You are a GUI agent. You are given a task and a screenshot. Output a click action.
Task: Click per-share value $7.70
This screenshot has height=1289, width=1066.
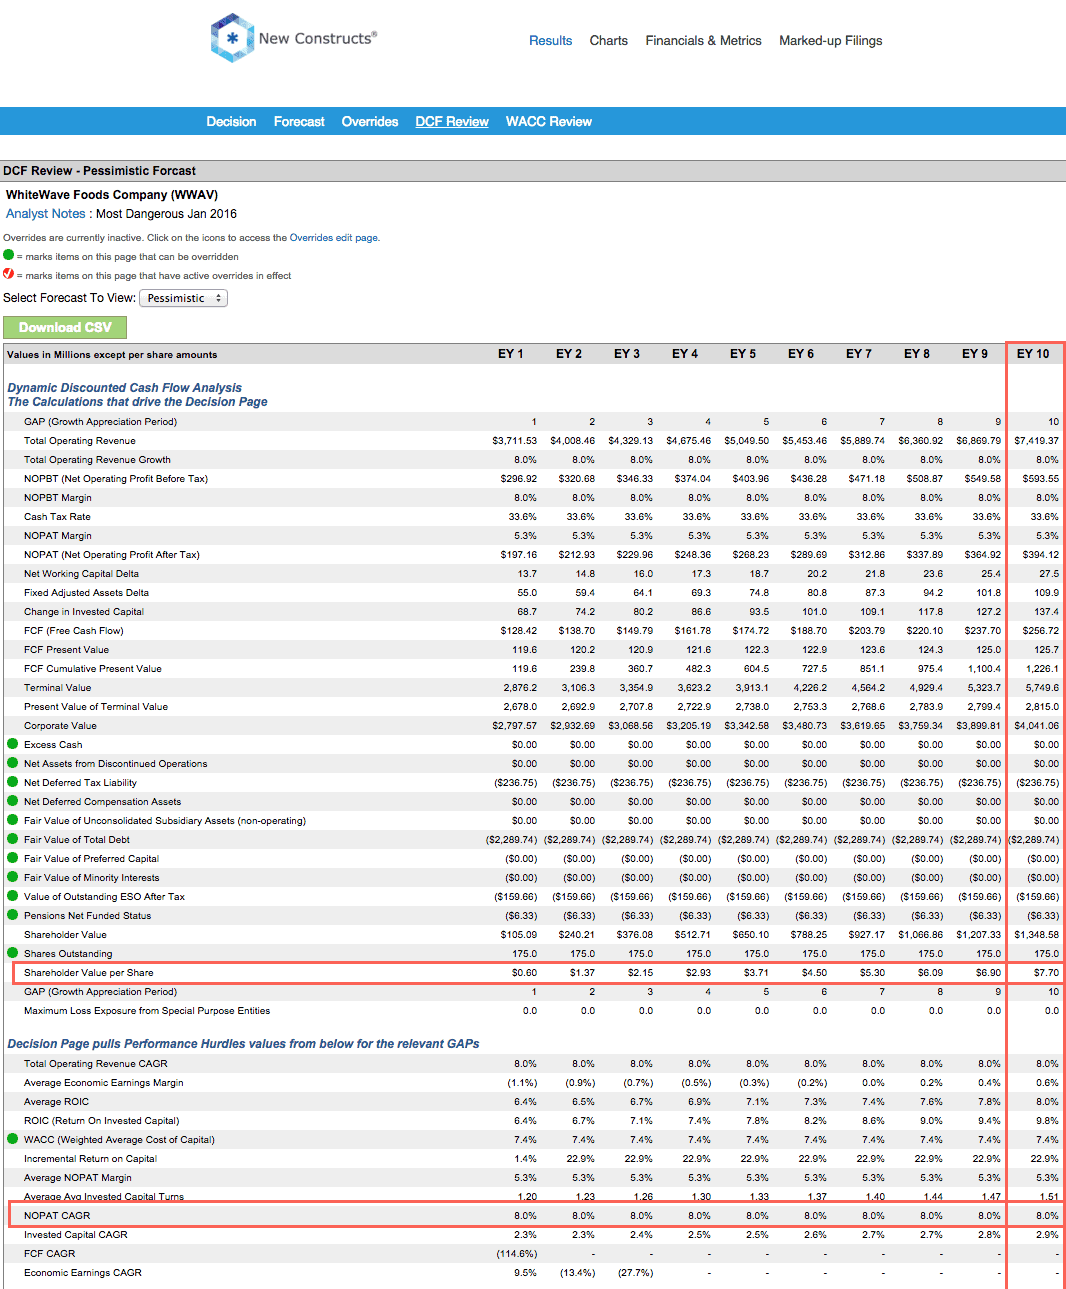point(1046,973)
